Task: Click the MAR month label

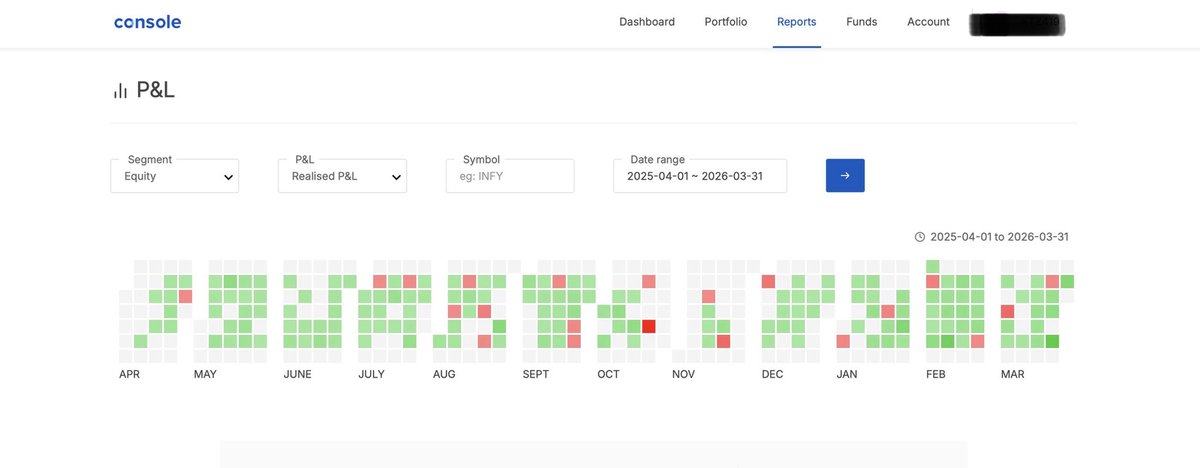Action: pos(1012,375)
